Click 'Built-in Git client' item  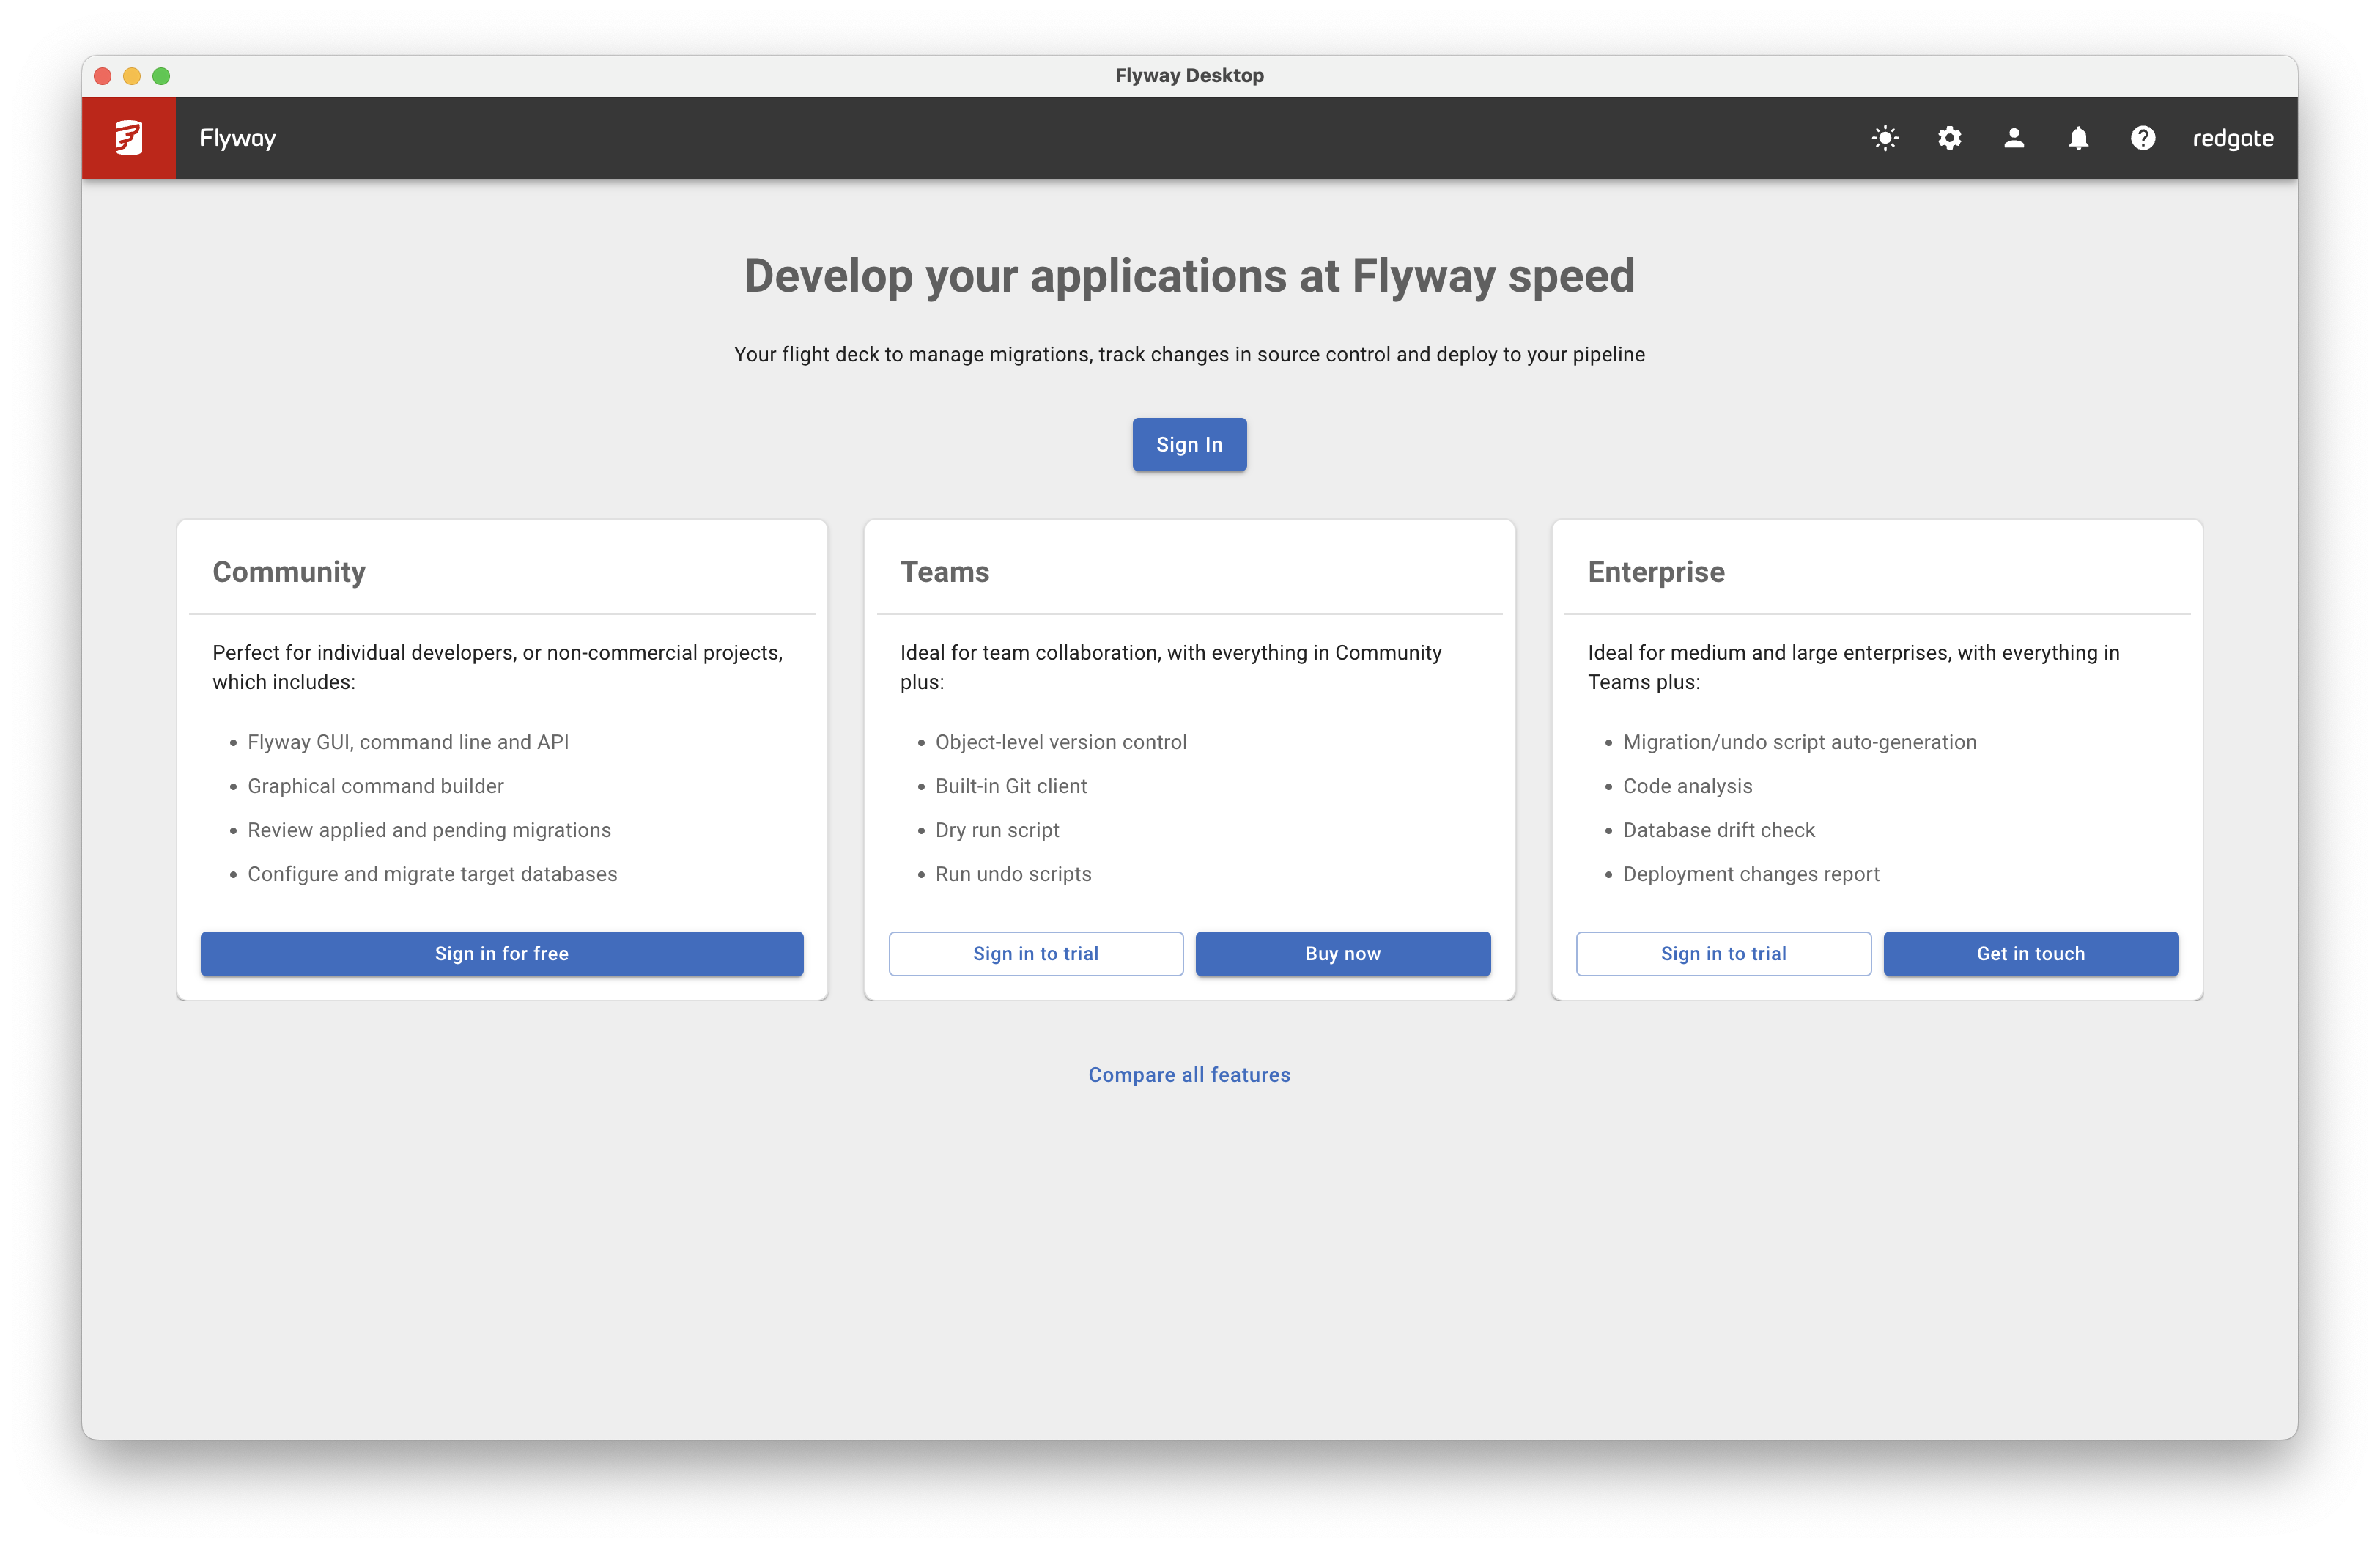(x=1011, y=786)
